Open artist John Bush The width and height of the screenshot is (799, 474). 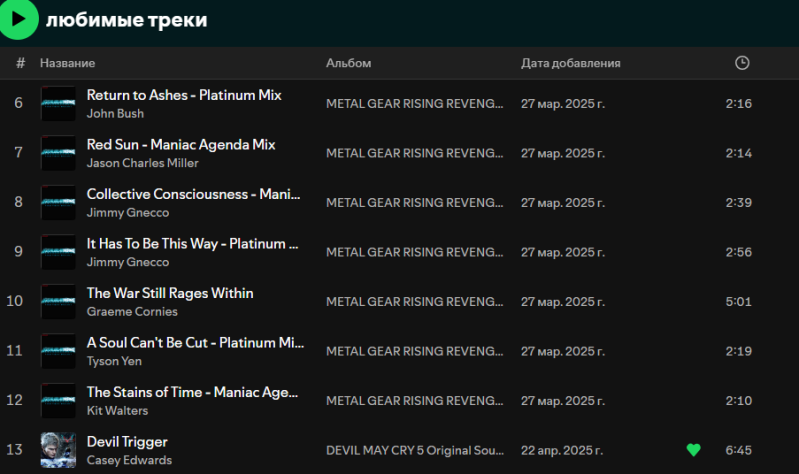(115, 114)
